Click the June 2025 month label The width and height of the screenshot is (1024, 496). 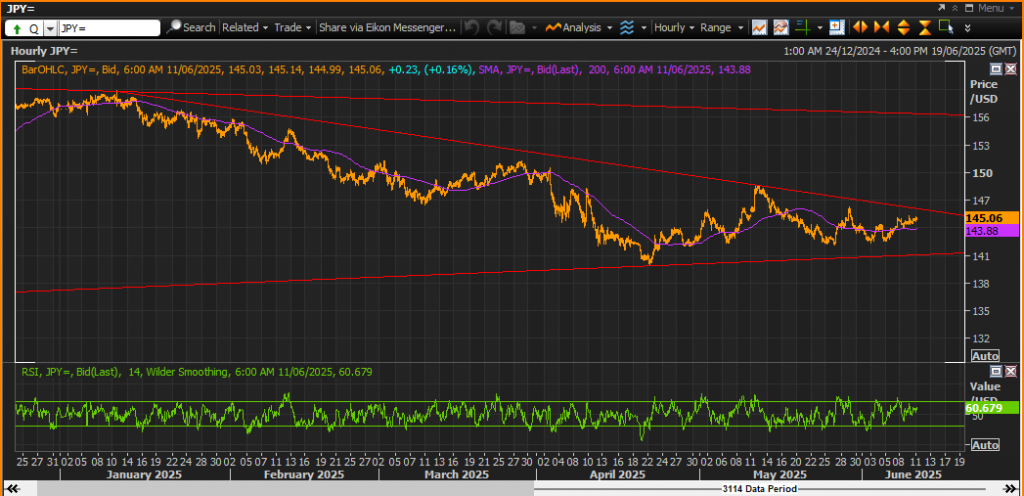(x=913, y=474)
